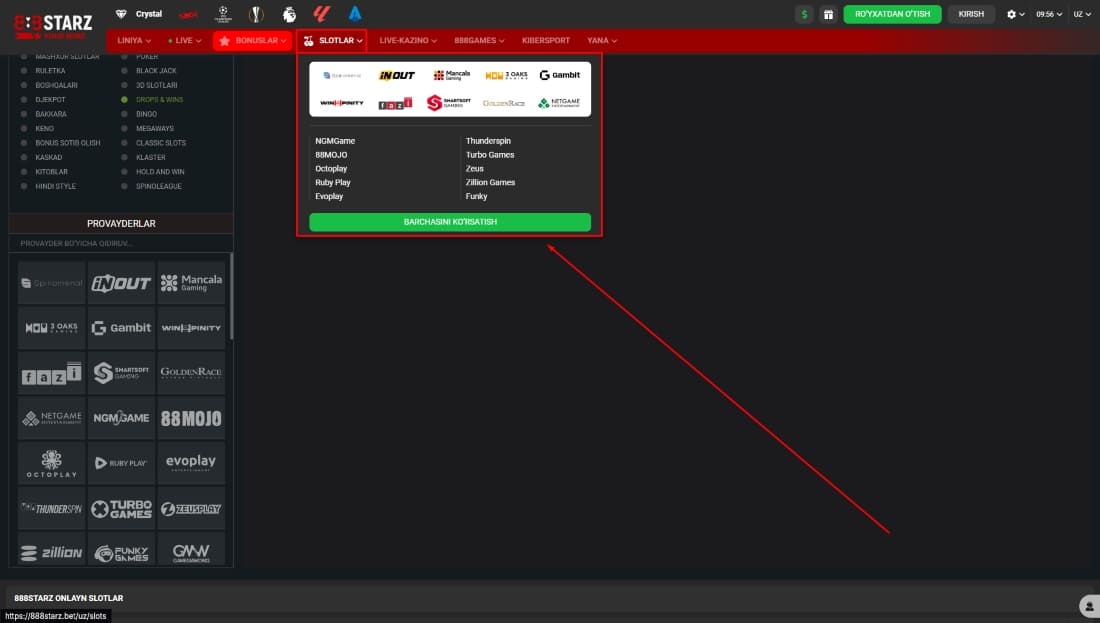Open the Funky provider link

click(x=476, y=196)
